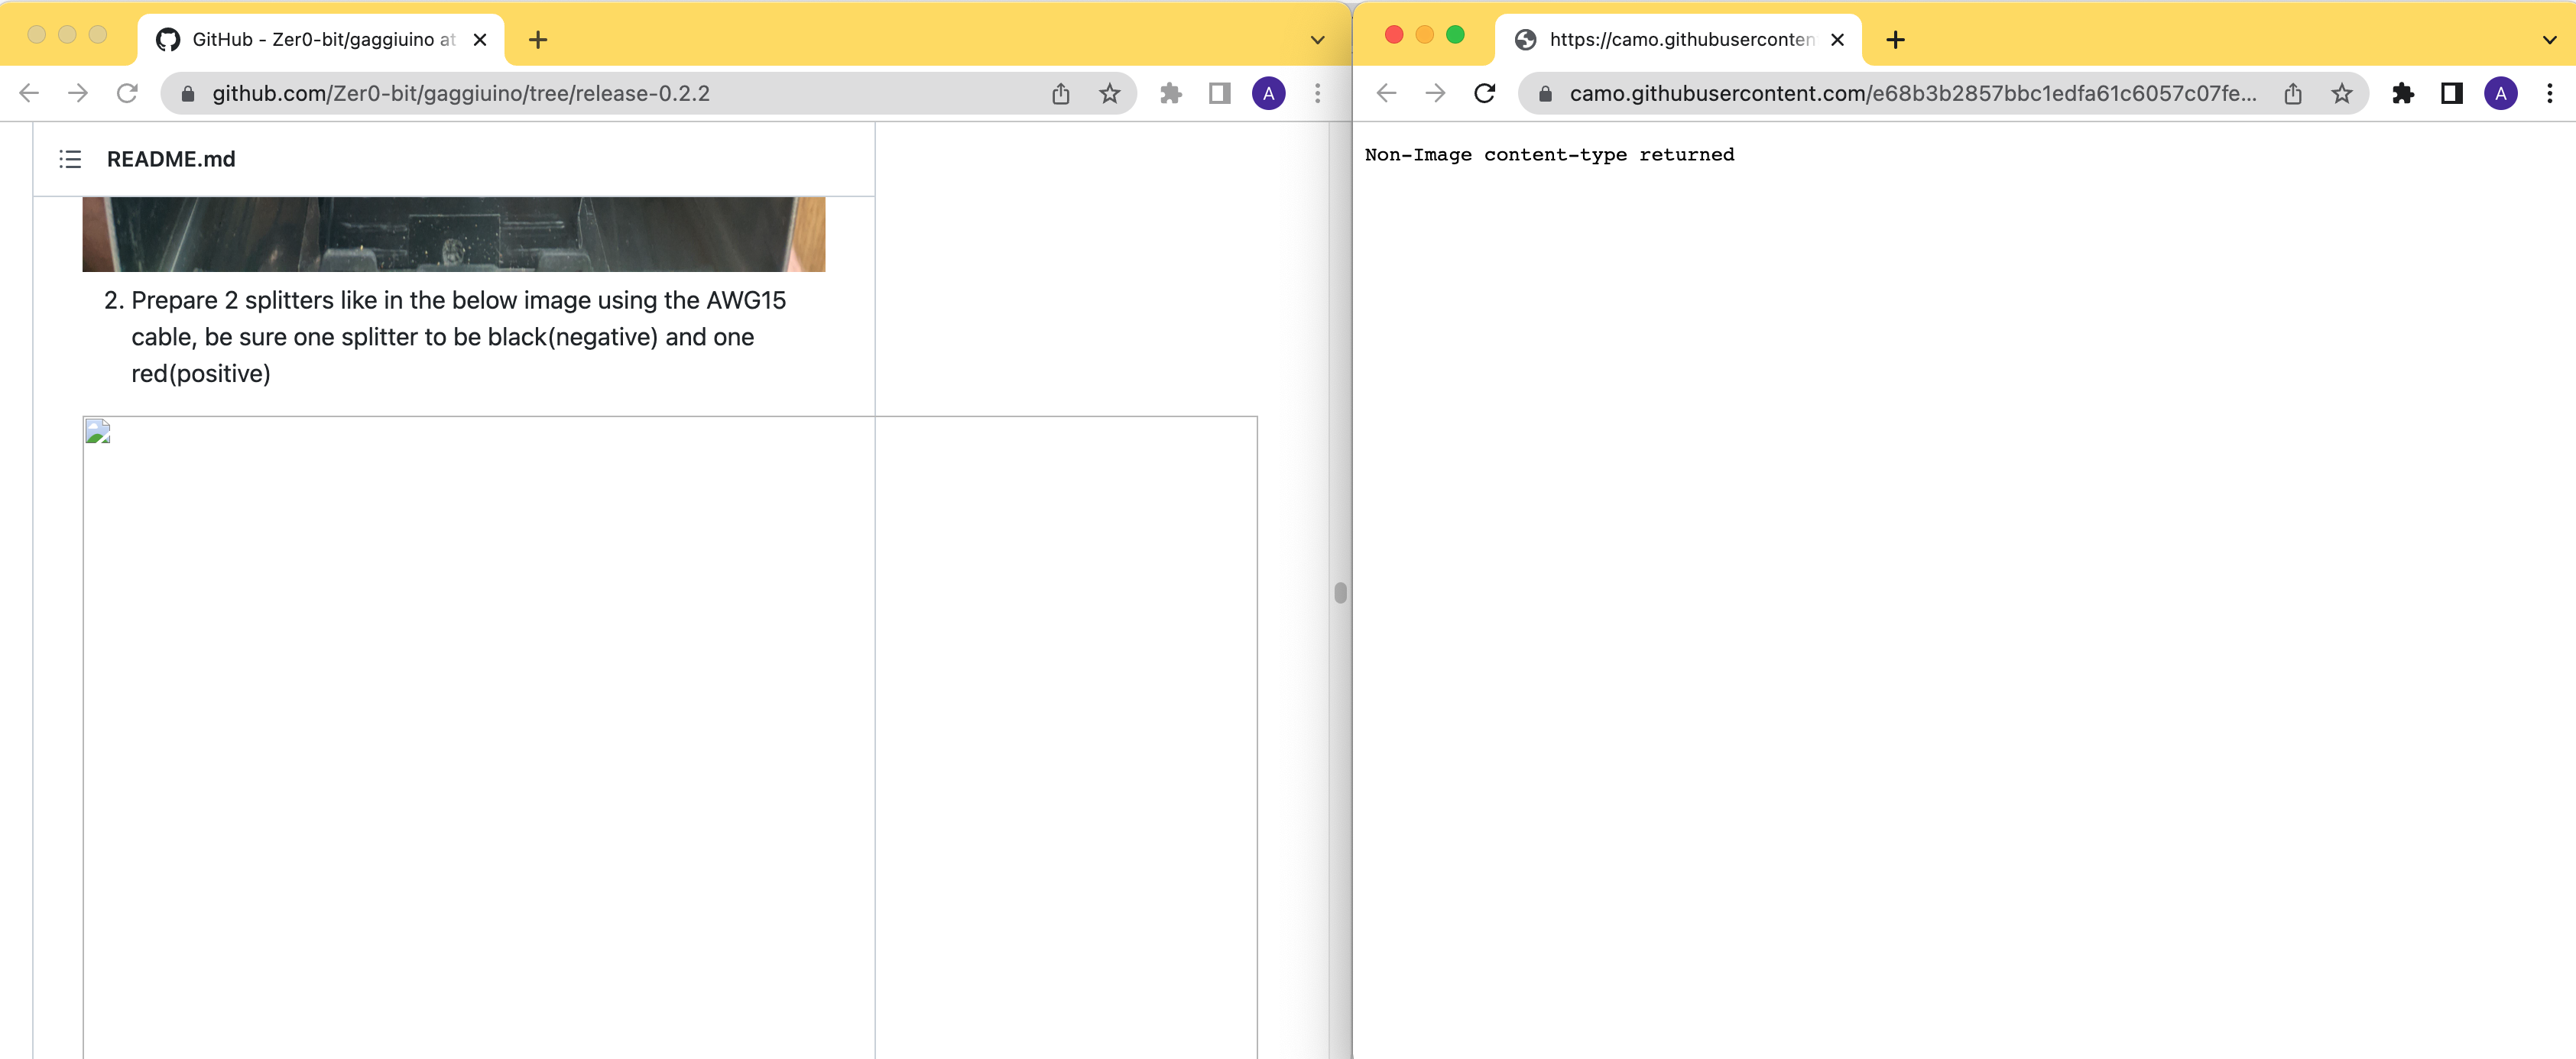Go back in the GitHub window

tap(29, 93)
